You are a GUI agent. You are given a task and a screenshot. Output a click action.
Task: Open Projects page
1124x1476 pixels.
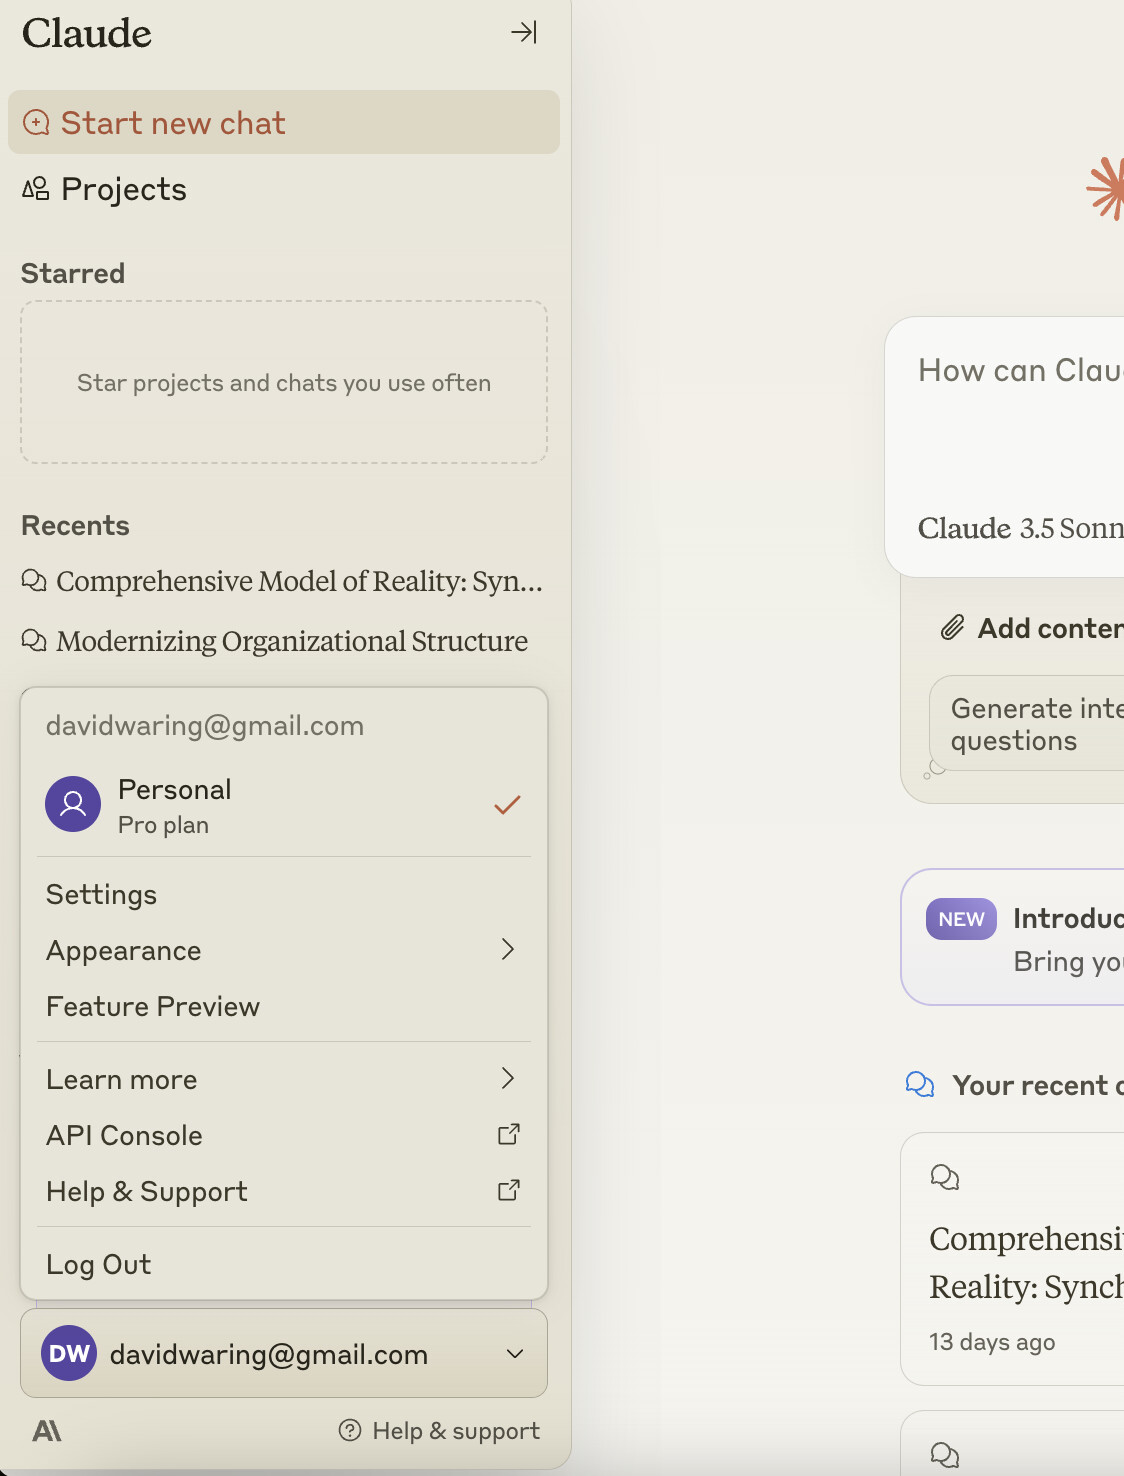[284, 189]
